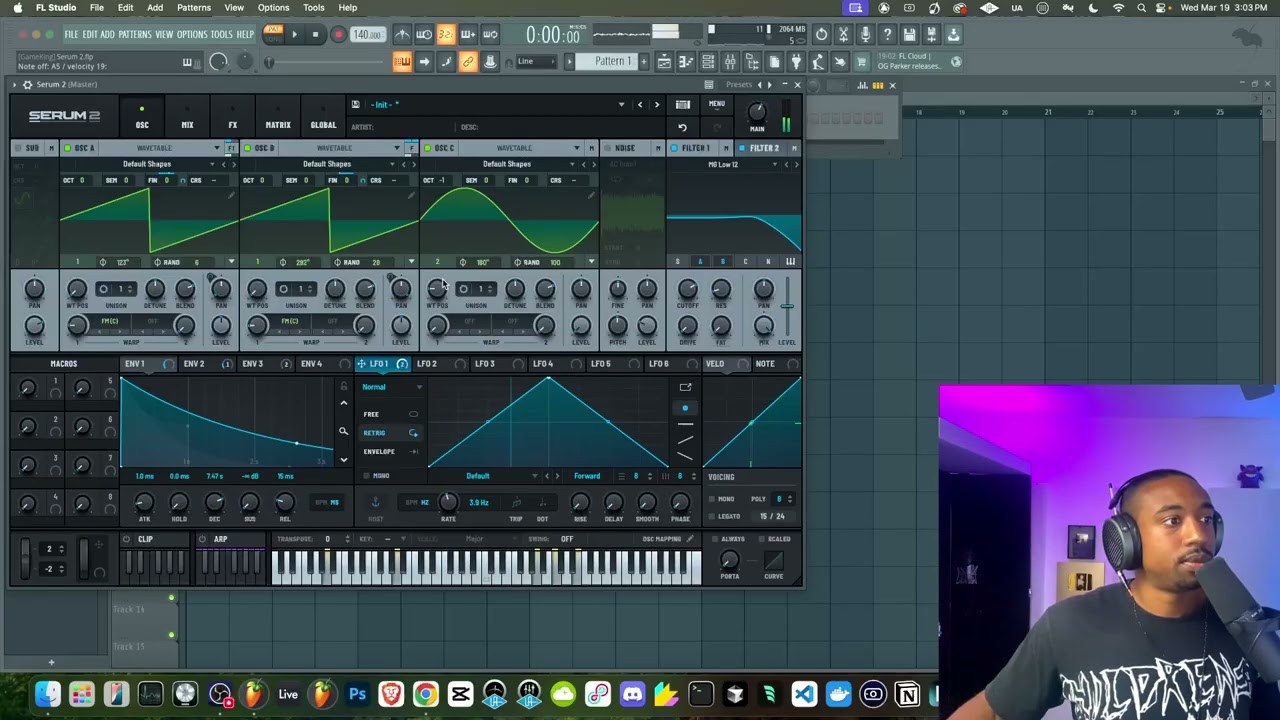This screenshot has width=1280, height=720.
Task: Open Serum preset dropdown arrow
Action: click(x=621, y=104)
